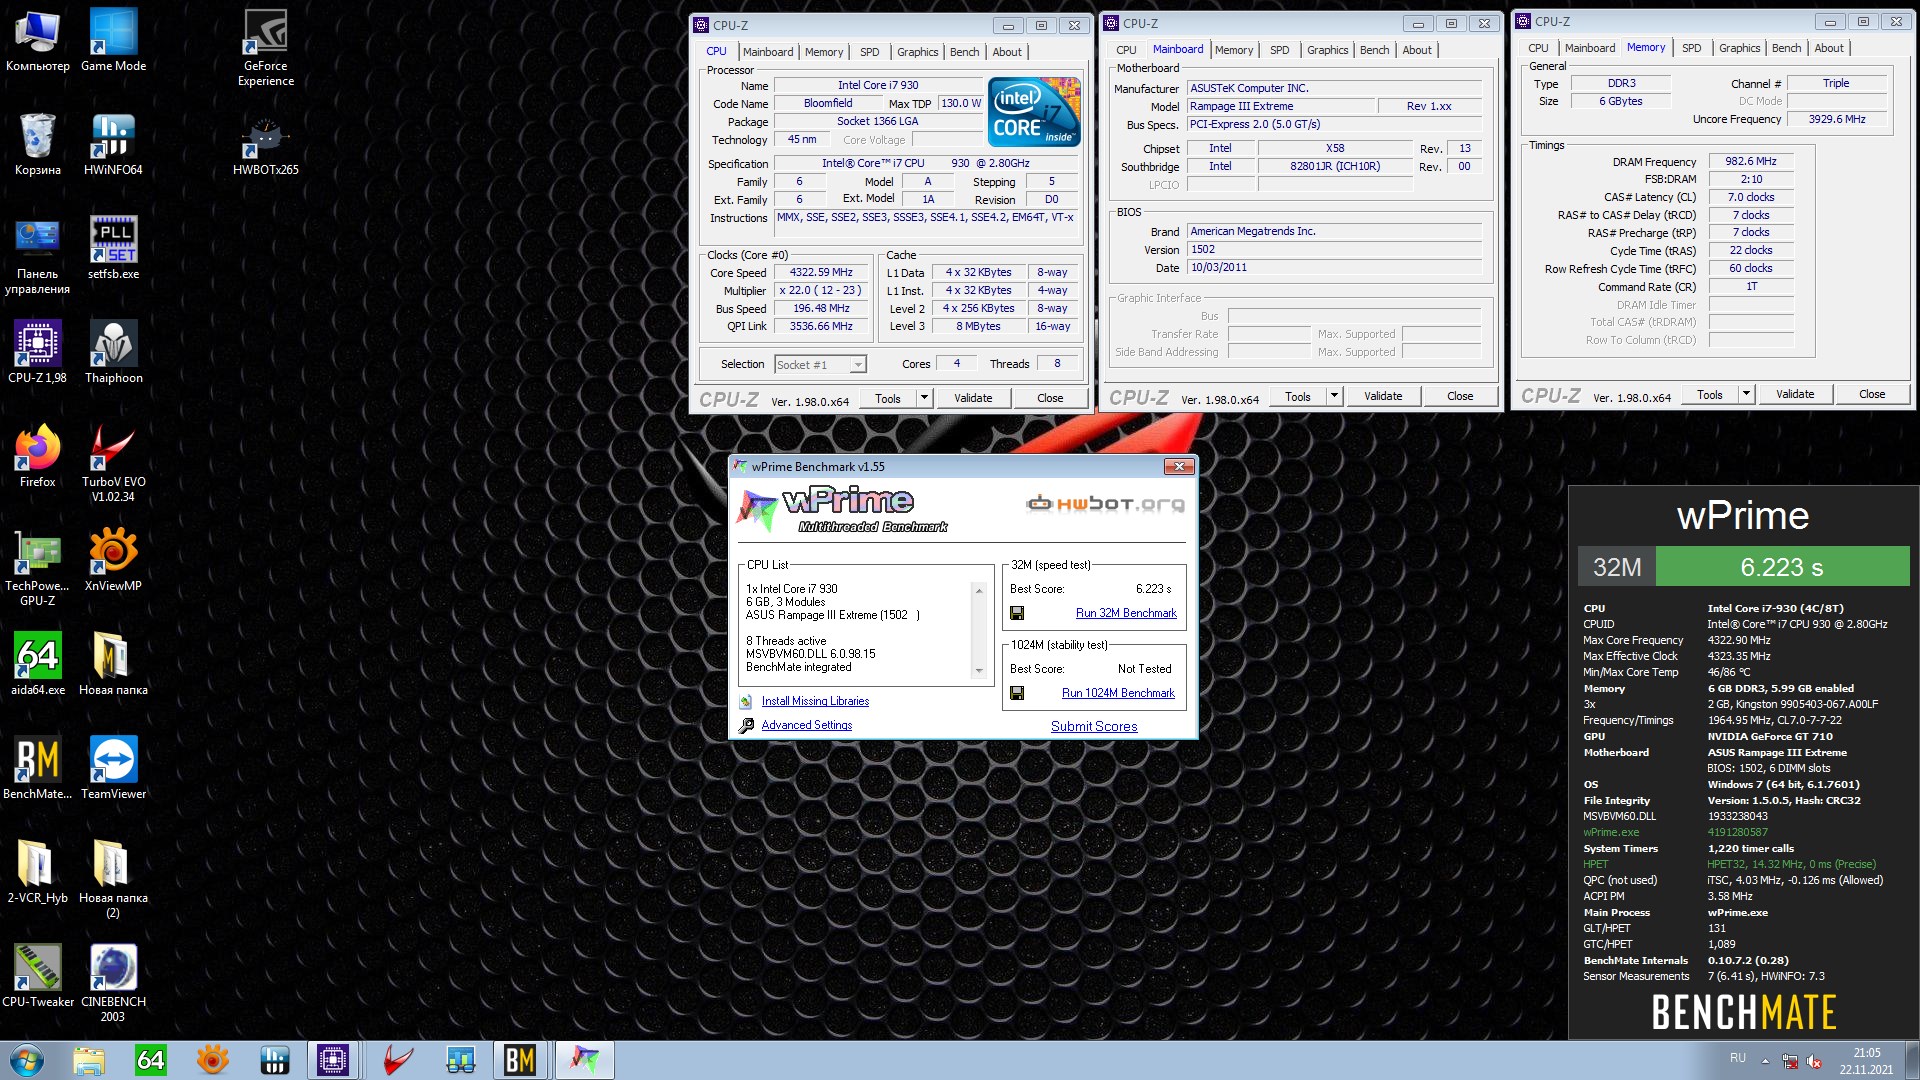
Task: Click the save icon beside Run 1024M Benchmark
Action: point(1017,693)
